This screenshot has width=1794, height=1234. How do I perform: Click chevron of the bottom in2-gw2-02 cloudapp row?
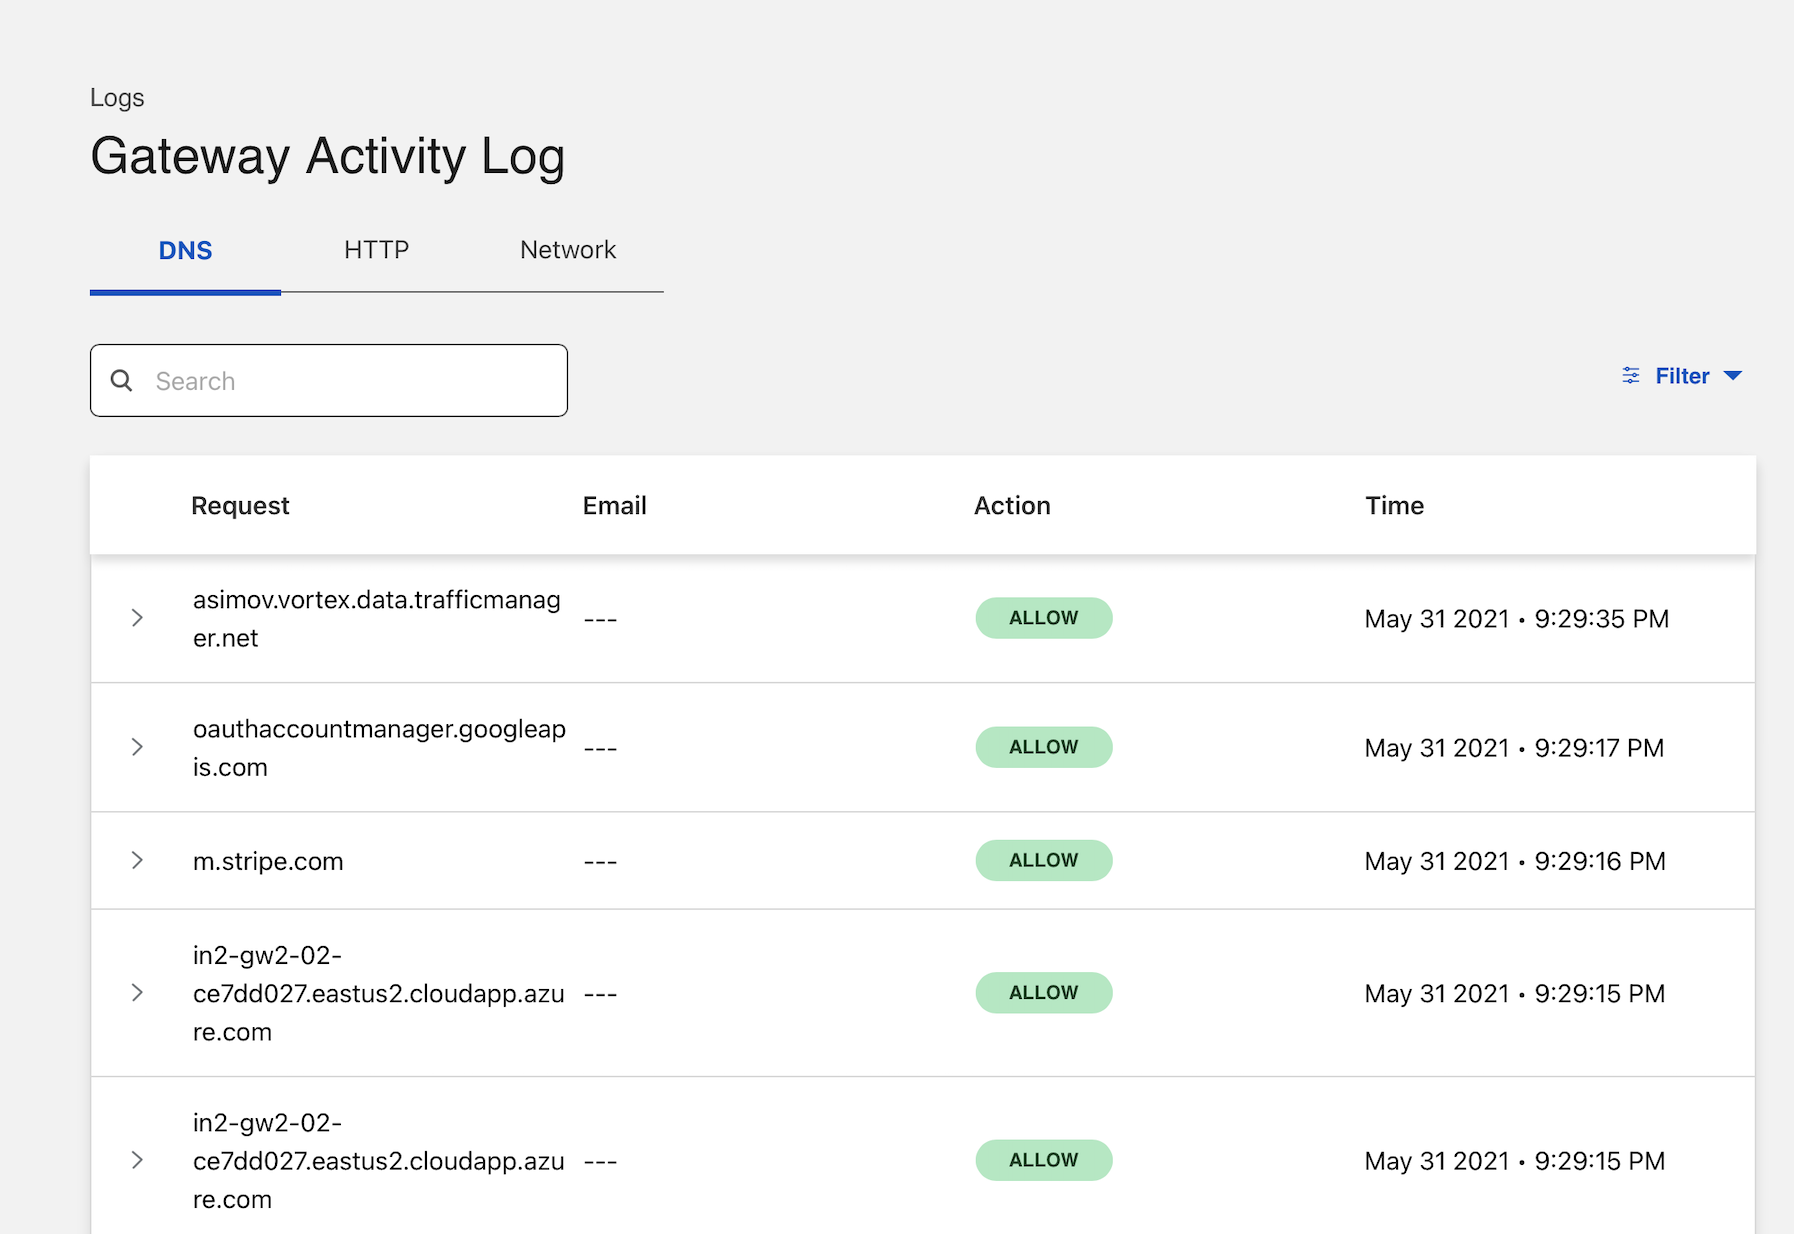coord(137,1160)
